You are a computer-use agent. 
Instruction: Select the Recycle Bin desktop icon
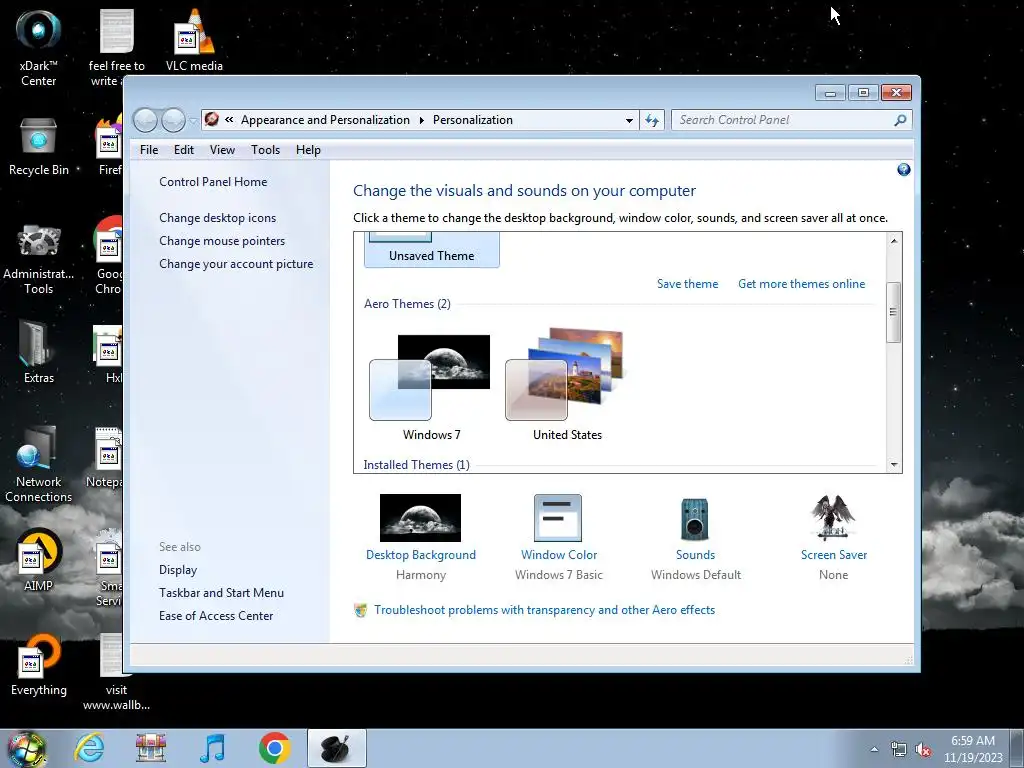click(39, 146)
